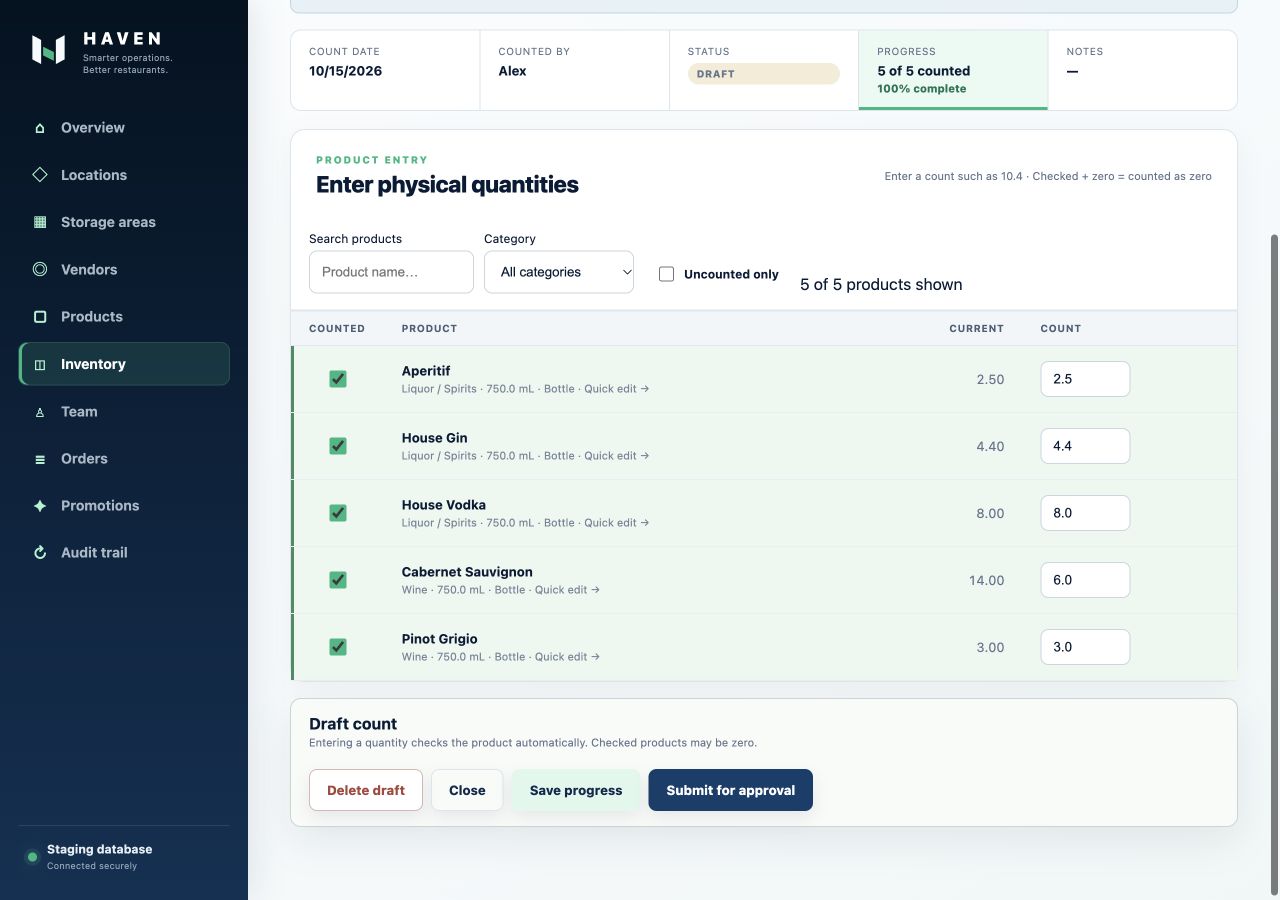
Task: Open Overview in the sidebar
Action: pyautogui.click(x=124, y=128)
